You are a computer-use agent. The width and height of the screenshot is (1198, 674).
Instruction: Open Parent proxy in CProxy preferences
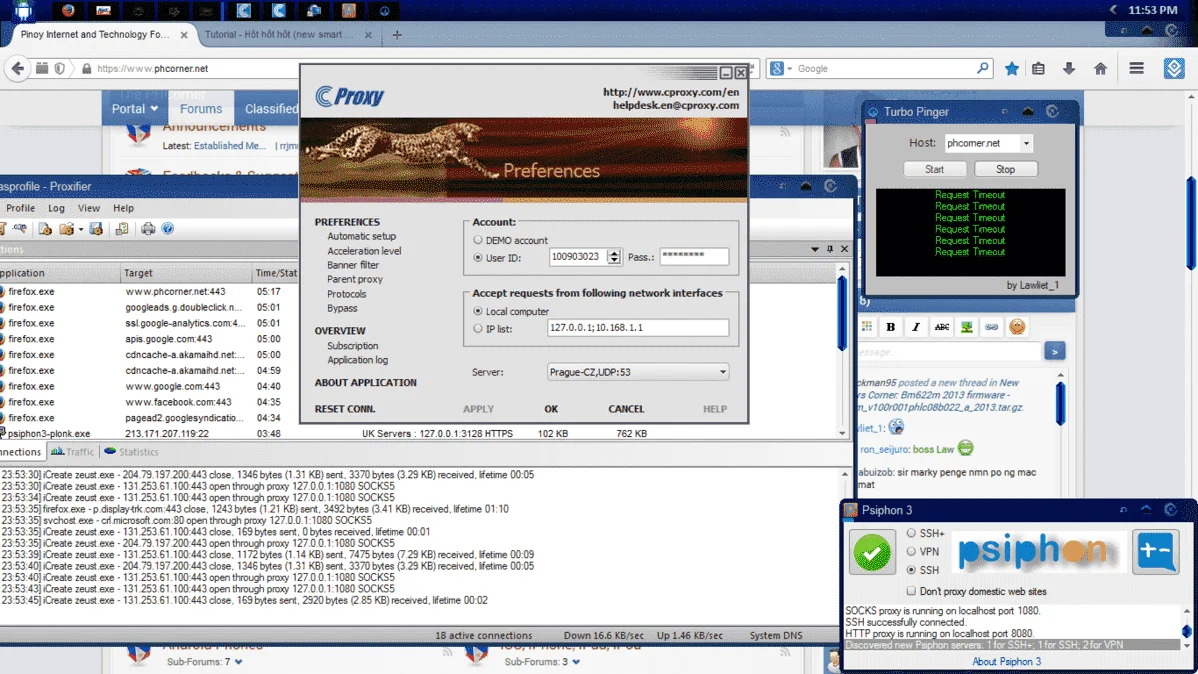tap(355, 279)
